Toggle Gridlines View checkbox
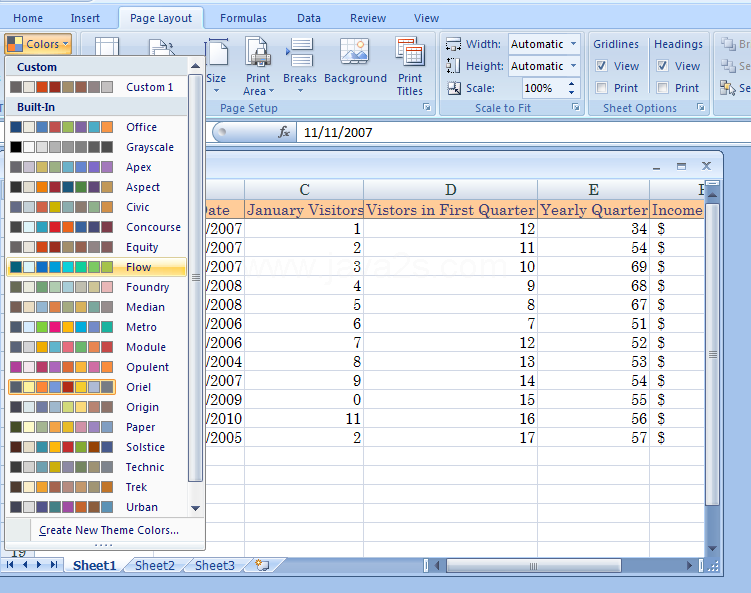The height and width of the screenshot is (593, 751). [x=602, y=66]
